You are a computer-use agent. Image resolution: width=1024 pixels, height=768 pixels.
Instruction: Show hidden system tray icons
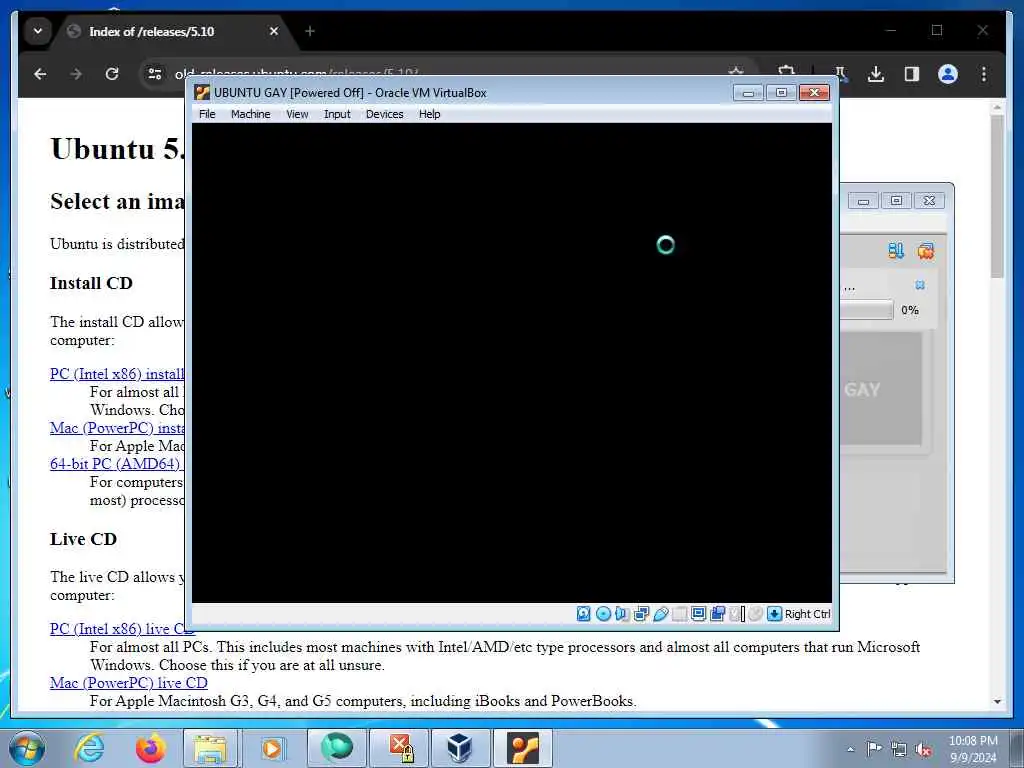pos(850,749)
